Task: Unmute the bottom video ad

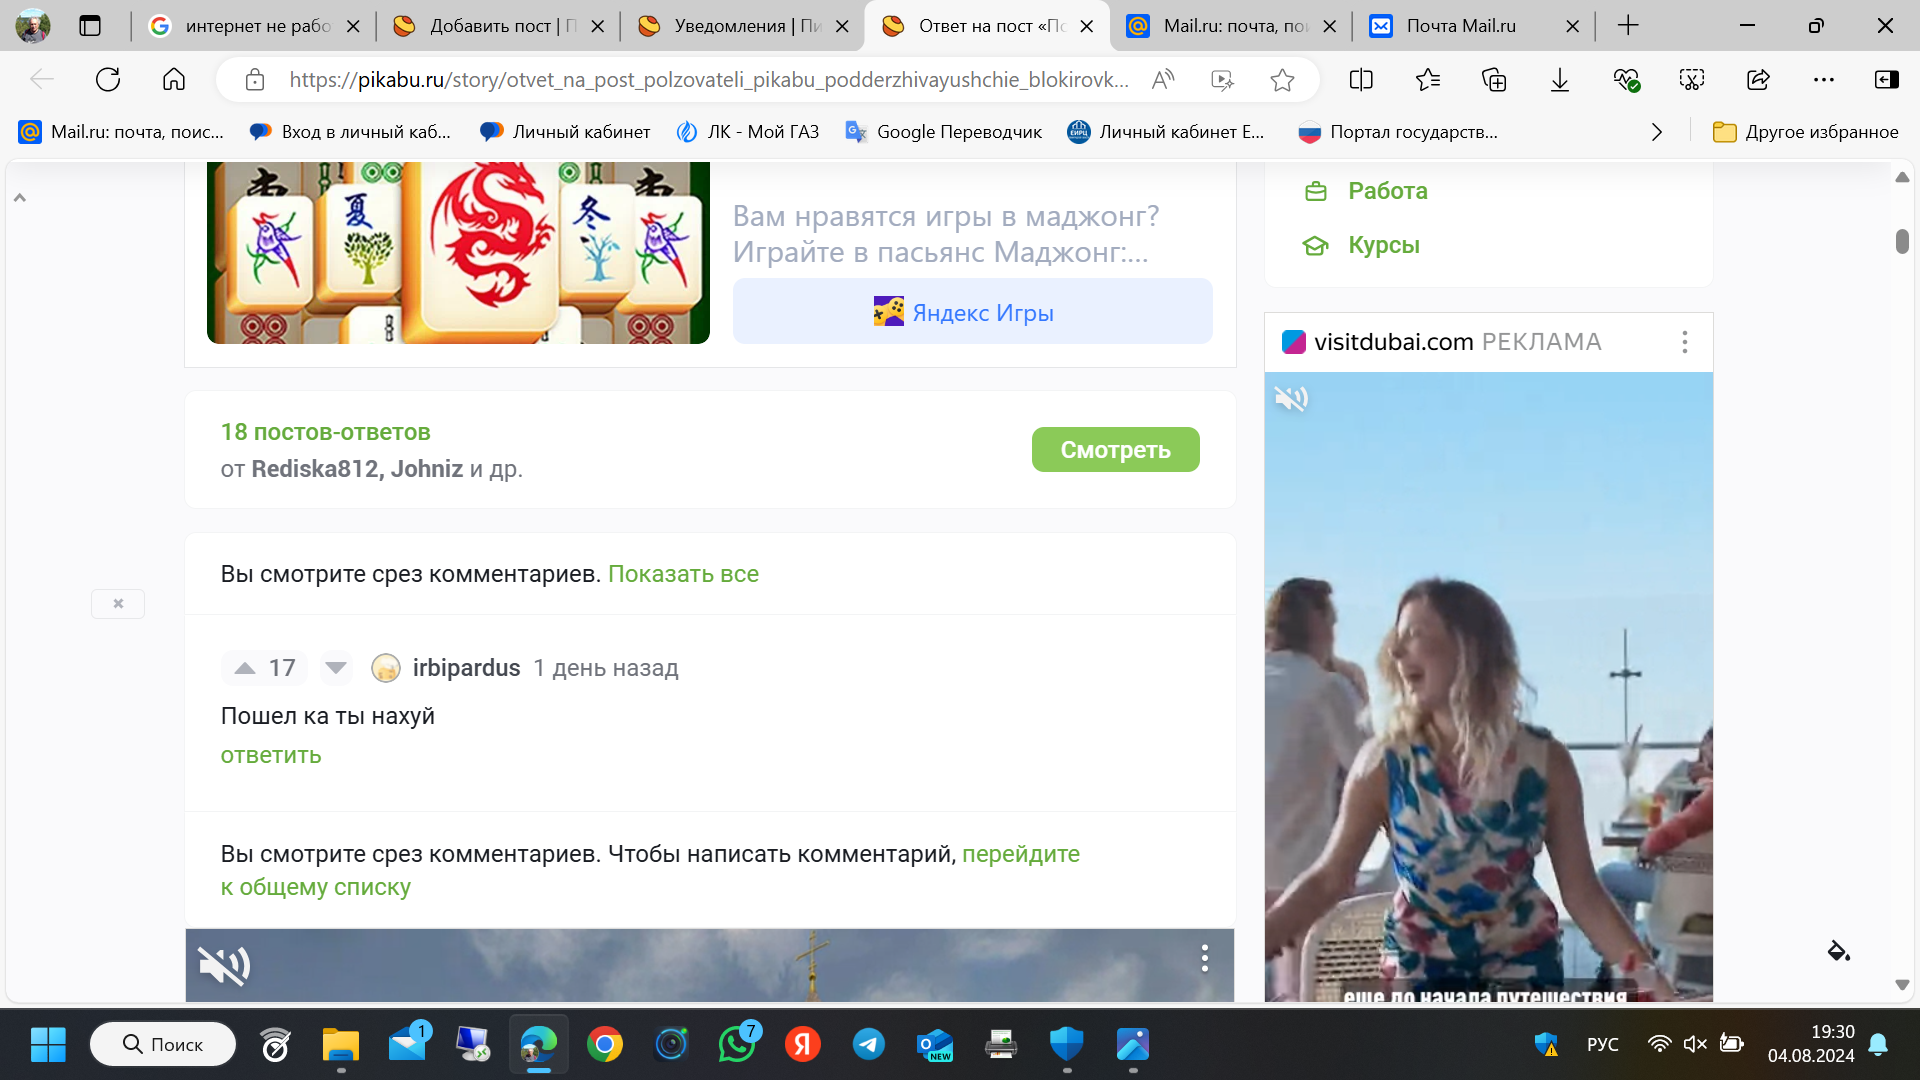Action: [x=224, y=965]
